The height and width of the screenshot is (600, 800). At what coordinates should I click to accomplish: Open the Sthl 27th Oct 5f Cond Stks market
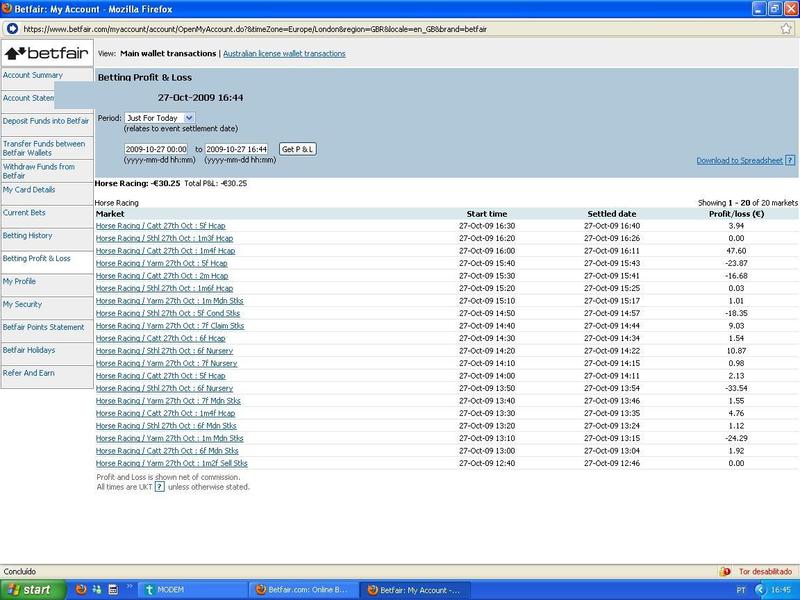coord(168,313)
